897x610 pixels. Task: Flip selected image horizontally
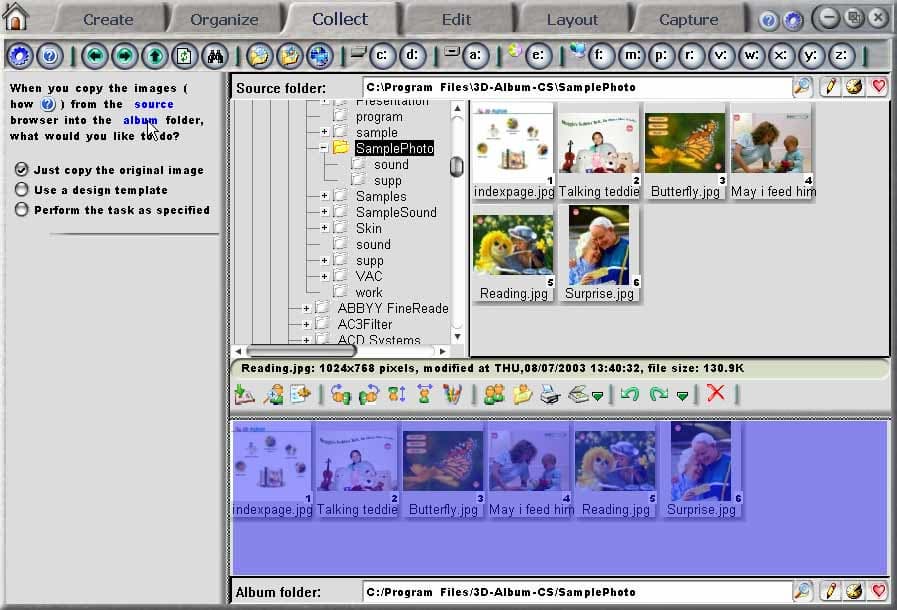tap(424, 394)
